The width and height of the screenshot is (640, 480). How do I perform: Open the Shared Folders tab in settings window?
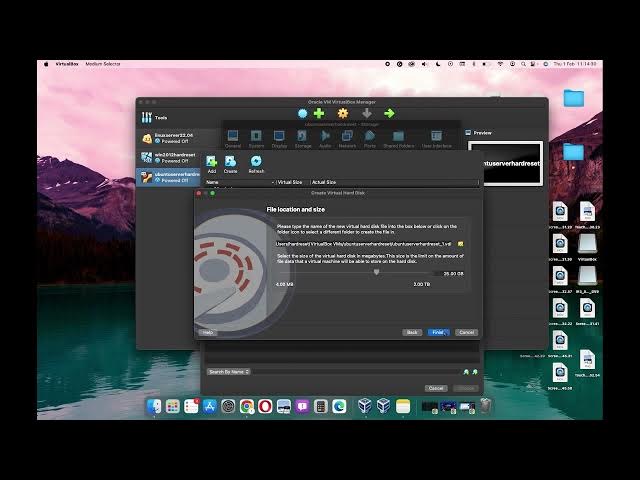[x=398, y=139]
